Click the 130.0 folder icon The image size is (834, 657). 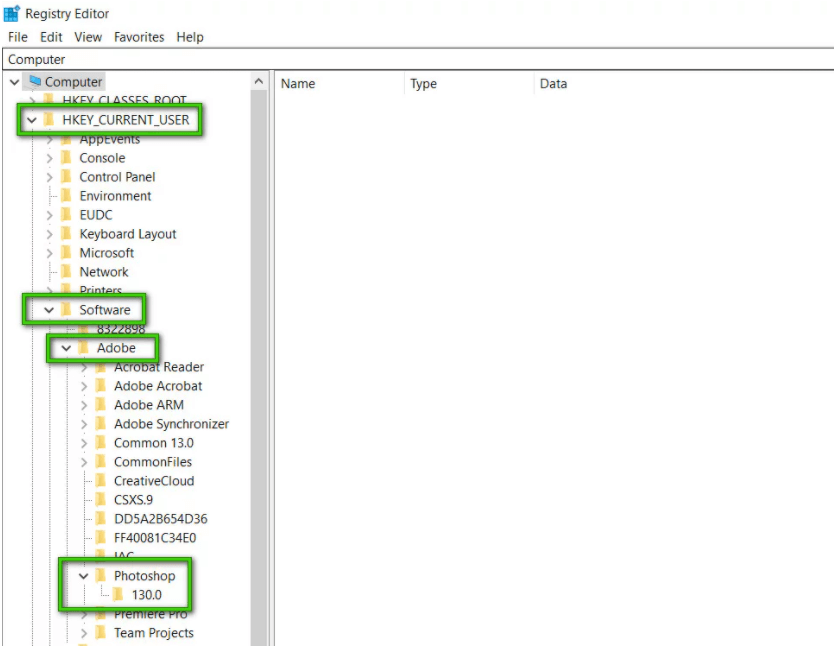click(x=118, y=594)
